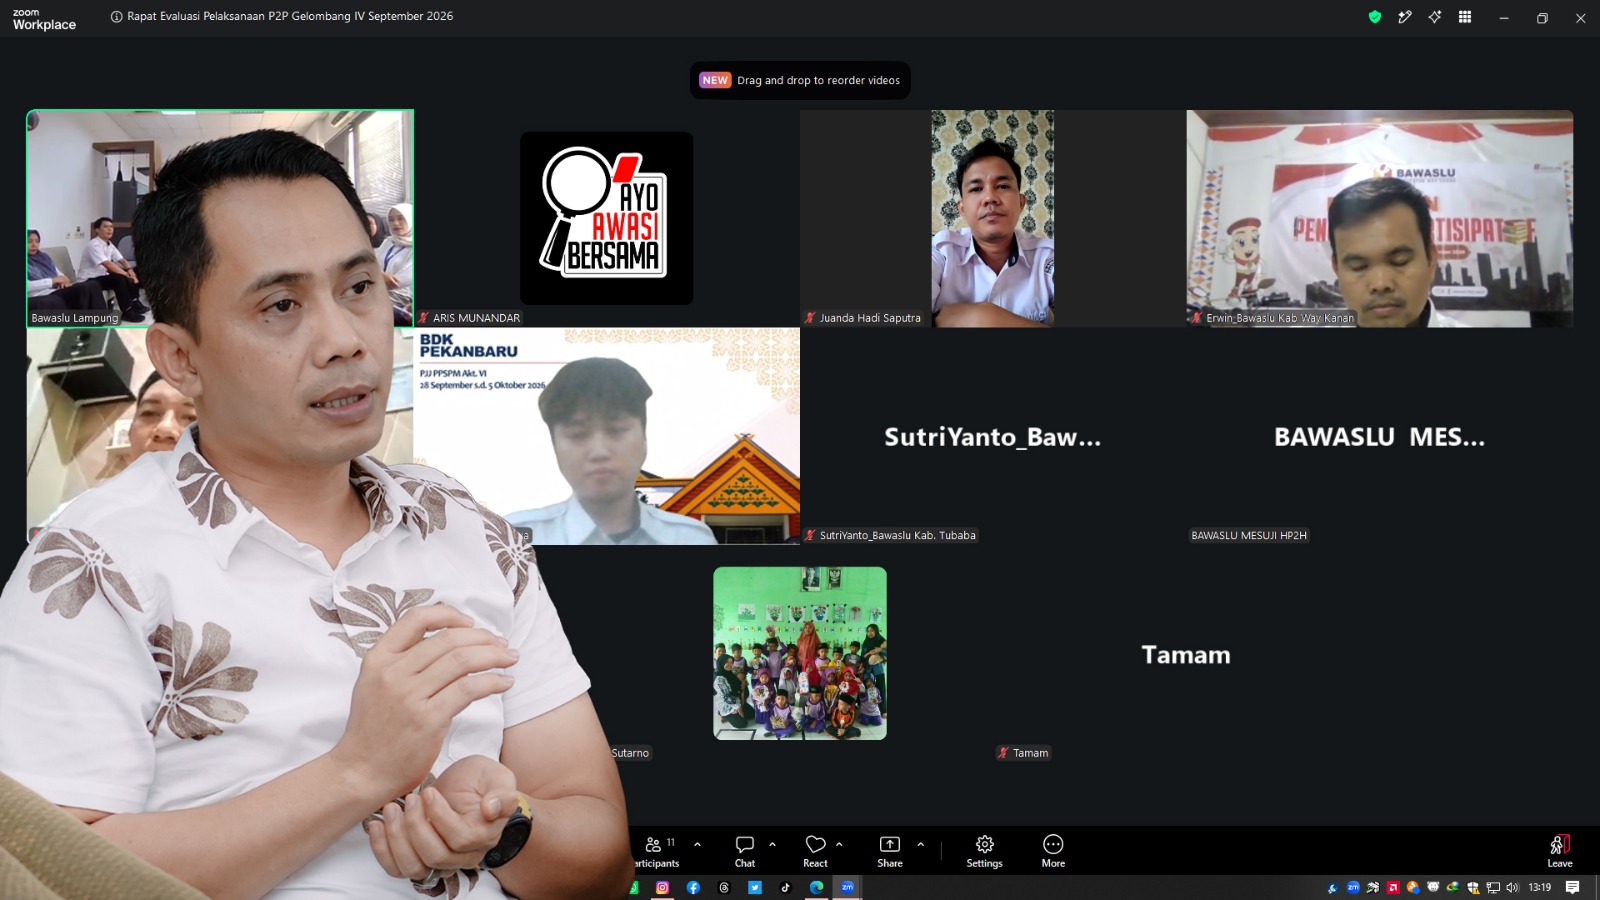Click the meeting title Rapat Evaluasi text
Screen dimensions: 1600x900
290,17
